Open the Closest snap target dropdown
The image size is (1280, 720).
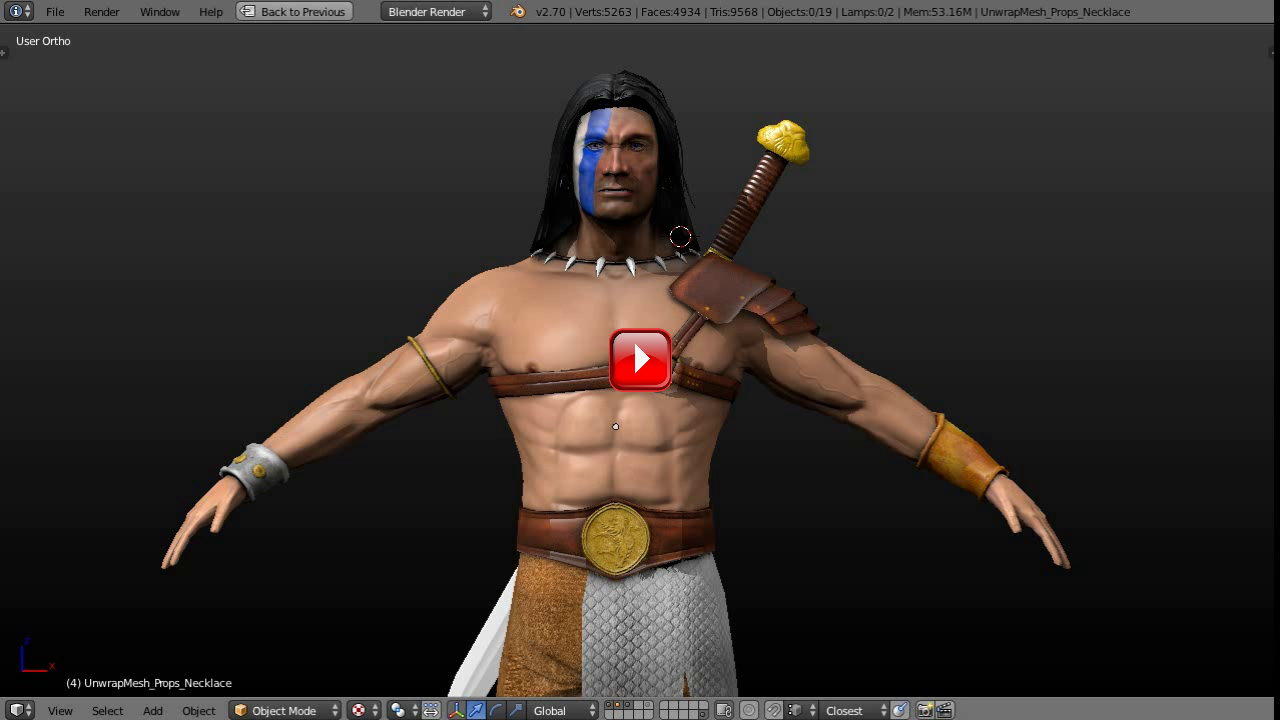point(854,710)
